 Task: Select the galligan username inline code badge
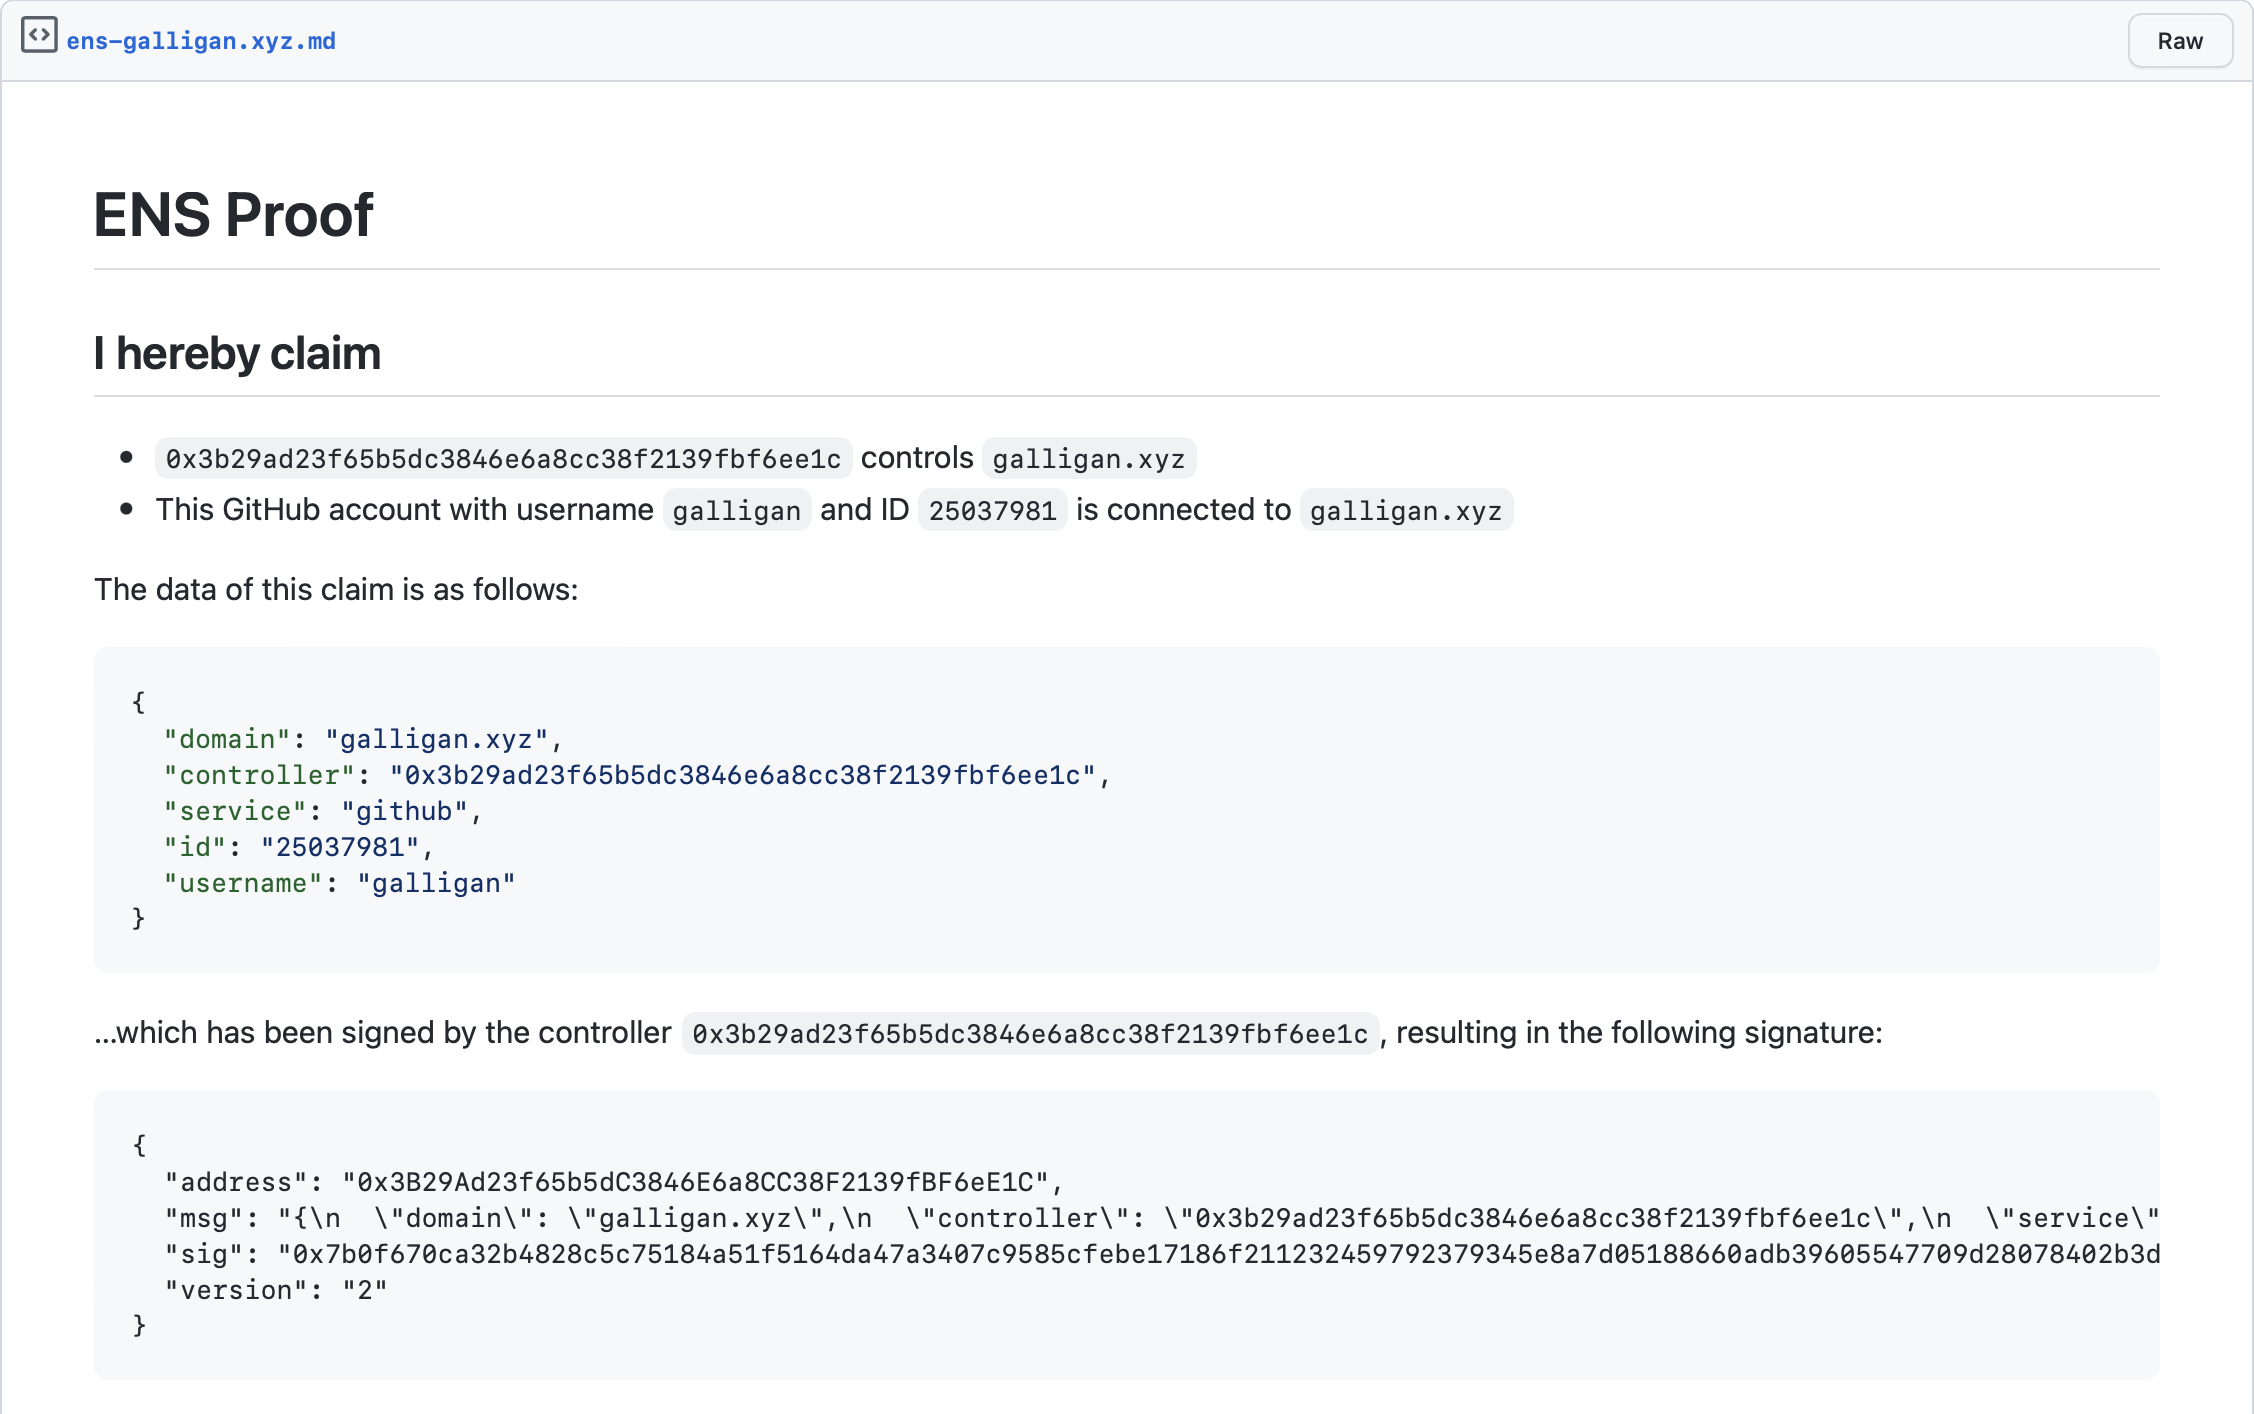click(x=736, y=510)
